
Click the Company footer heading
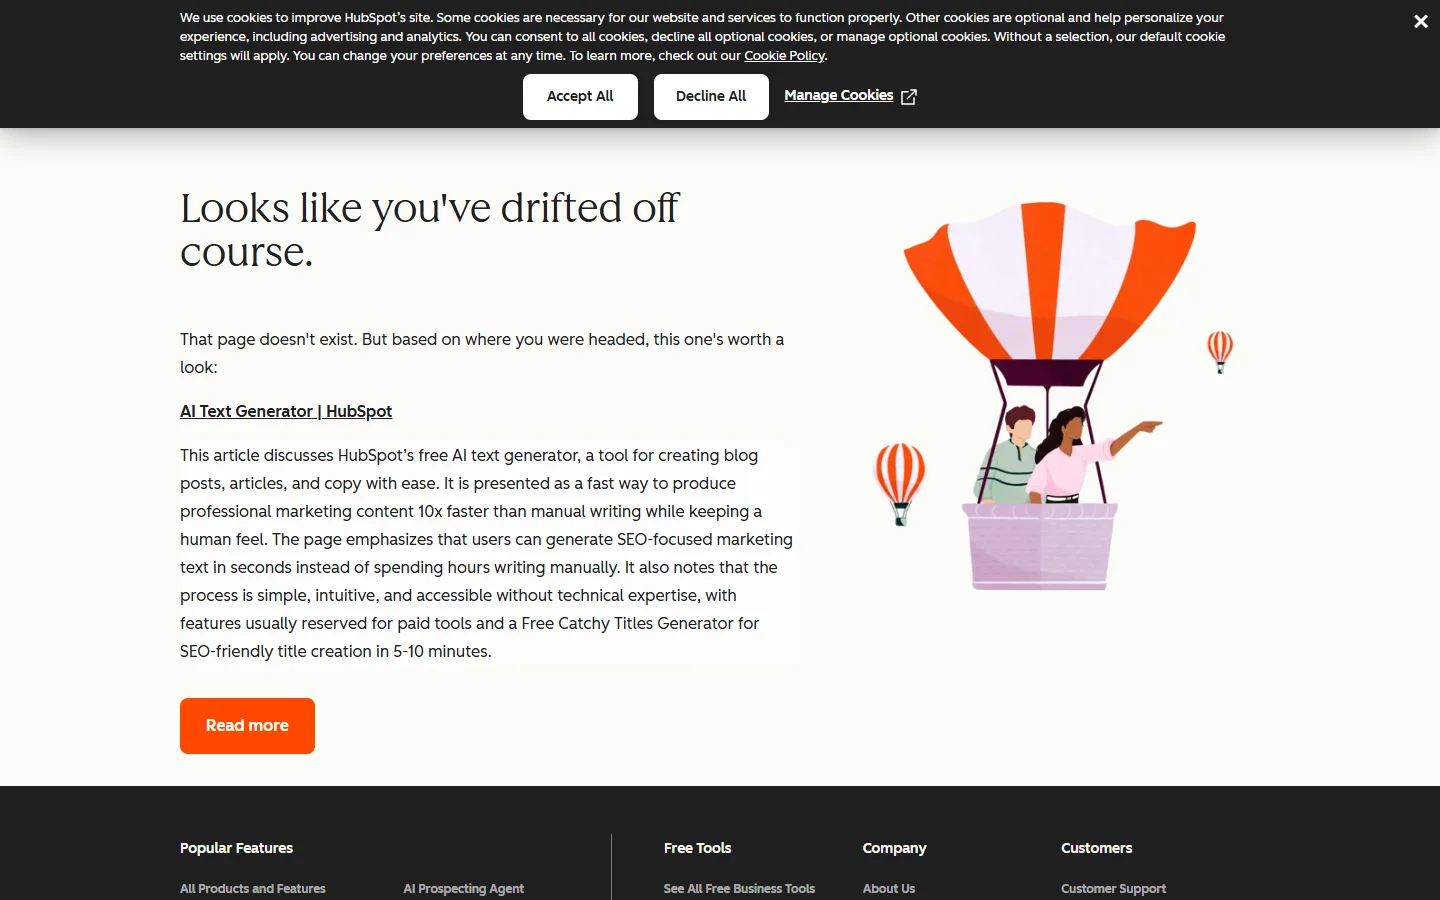click(x=894, y=848)
